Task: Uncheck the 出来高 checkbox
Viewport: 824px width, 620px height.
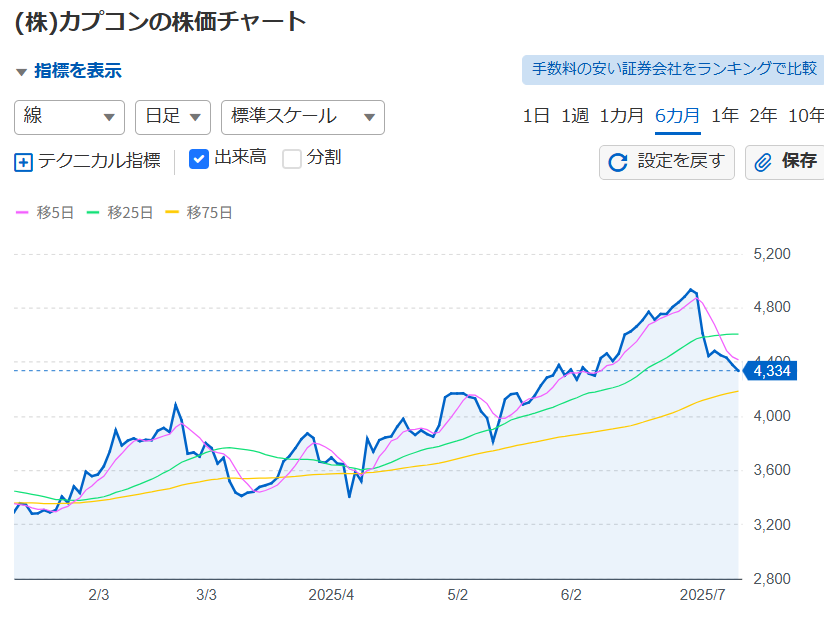Action: [199, 159]
